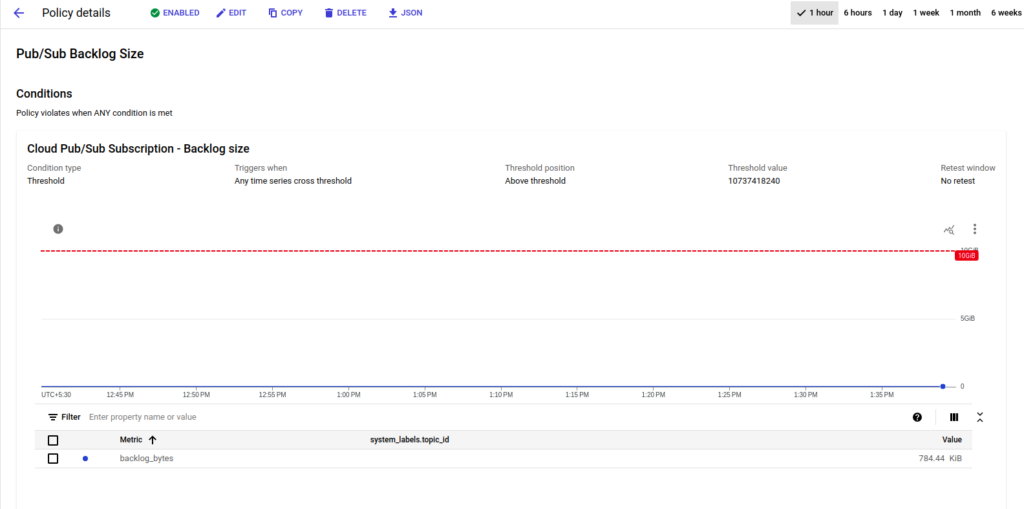Click the blue data point at chart end
The height and width of the screenshot is (509, 1024).
pyautogui.click(x=943, y=386)
